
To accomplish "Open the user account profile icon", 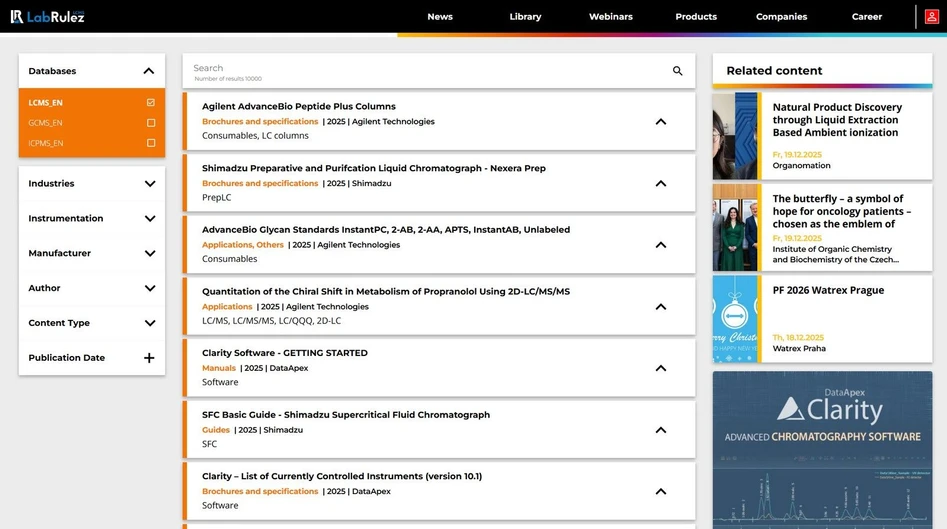I will (932, 17).
